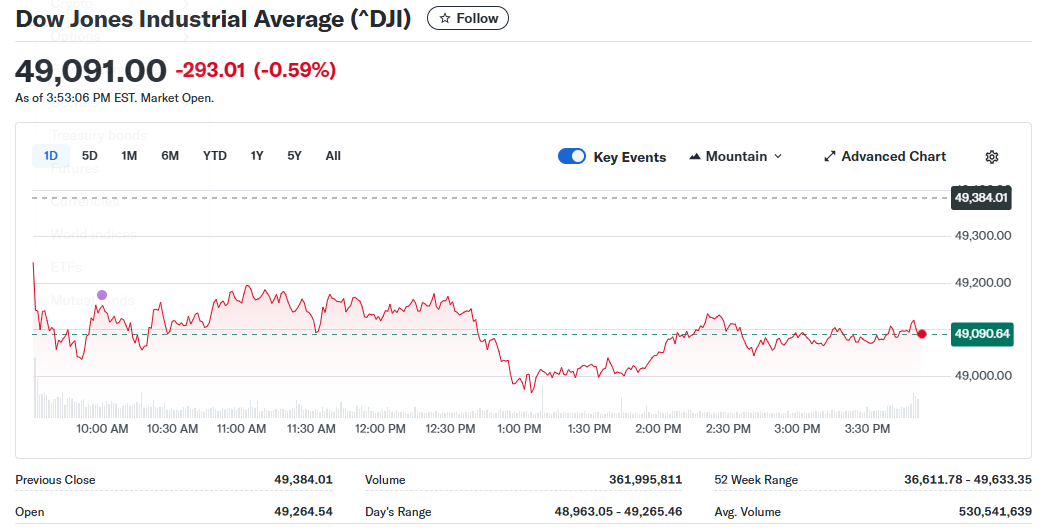Click the current price 49,091.00
The width and height of the screenshot is (1046, 530).
(x=91, y=71)
